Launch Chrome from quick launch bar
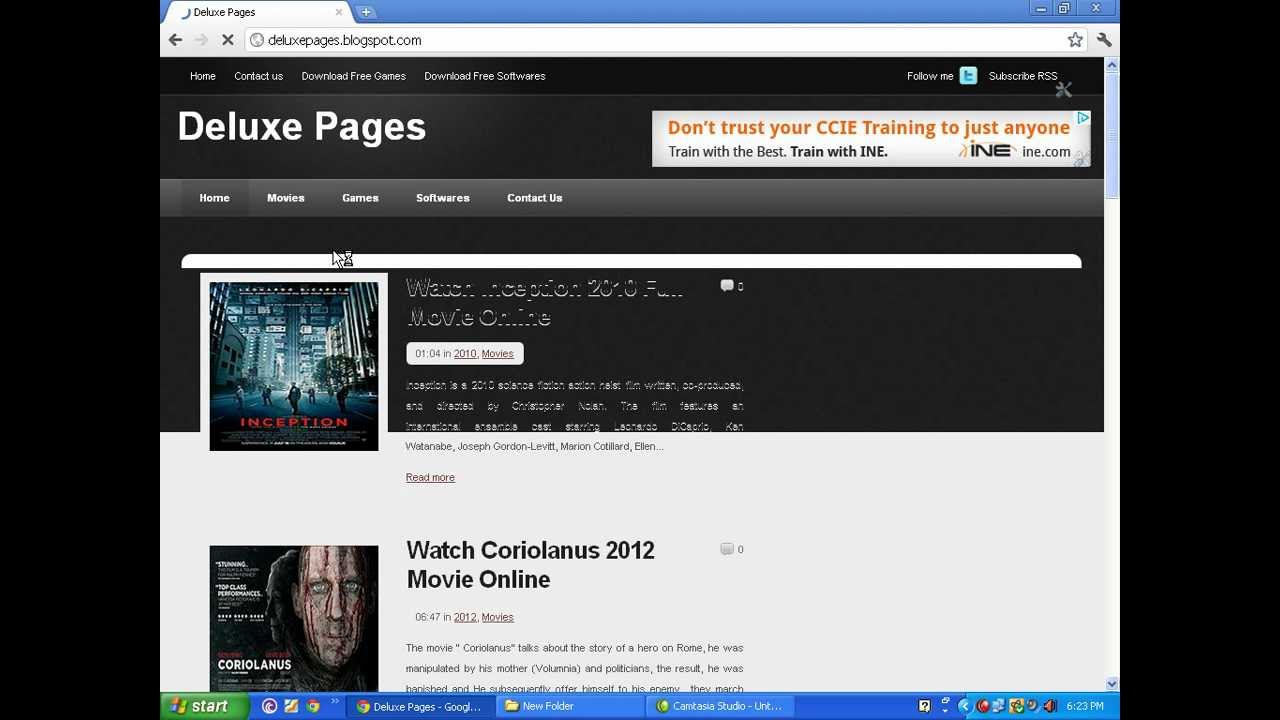The image size is (1280, 720). (x=313, y=706)
